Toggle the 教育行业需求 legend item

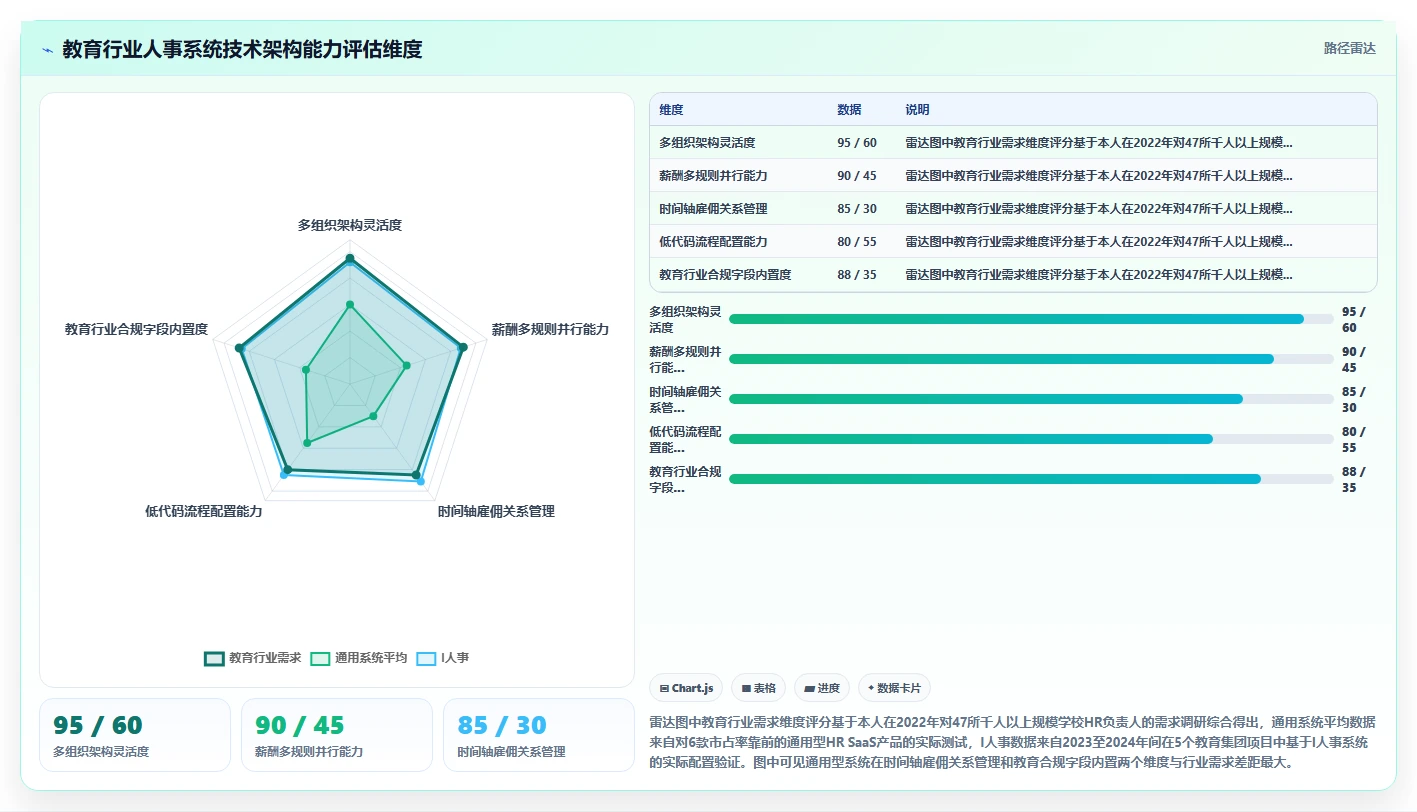click(x=253, y=658)
